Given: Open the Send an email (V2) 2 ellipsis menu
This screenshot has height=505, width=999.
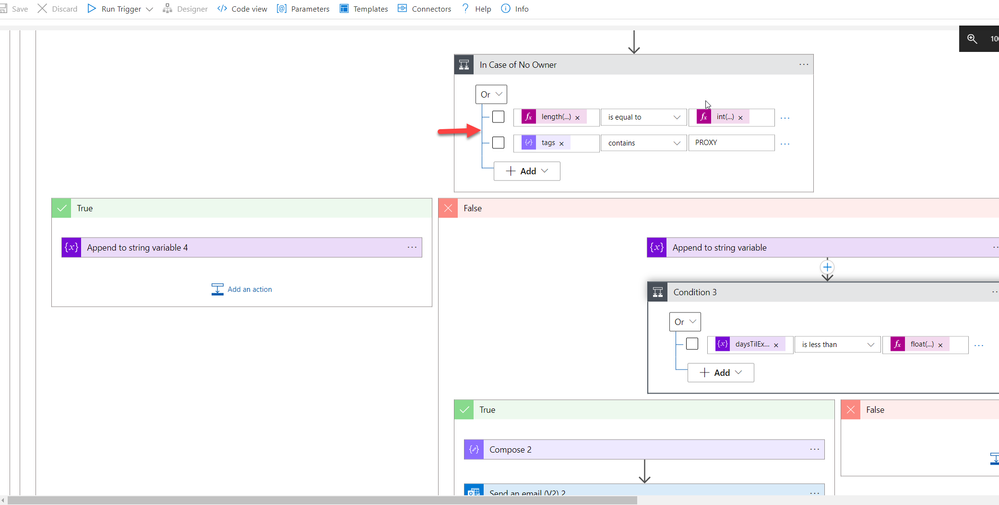Looking at the screenshot, I should pyautogui.click(x=814, y=494).
